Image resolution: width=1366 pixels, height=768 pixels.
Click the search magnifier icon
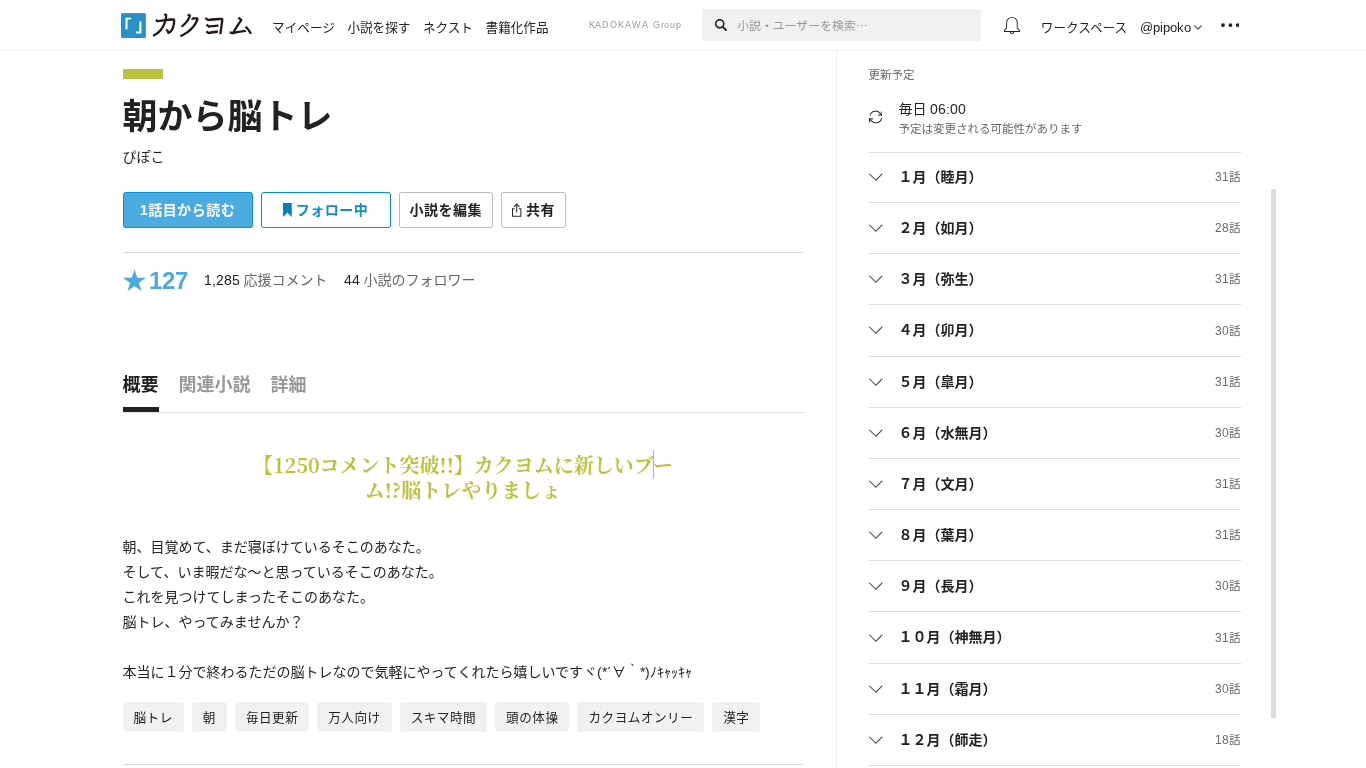click(x=721, y=25)
